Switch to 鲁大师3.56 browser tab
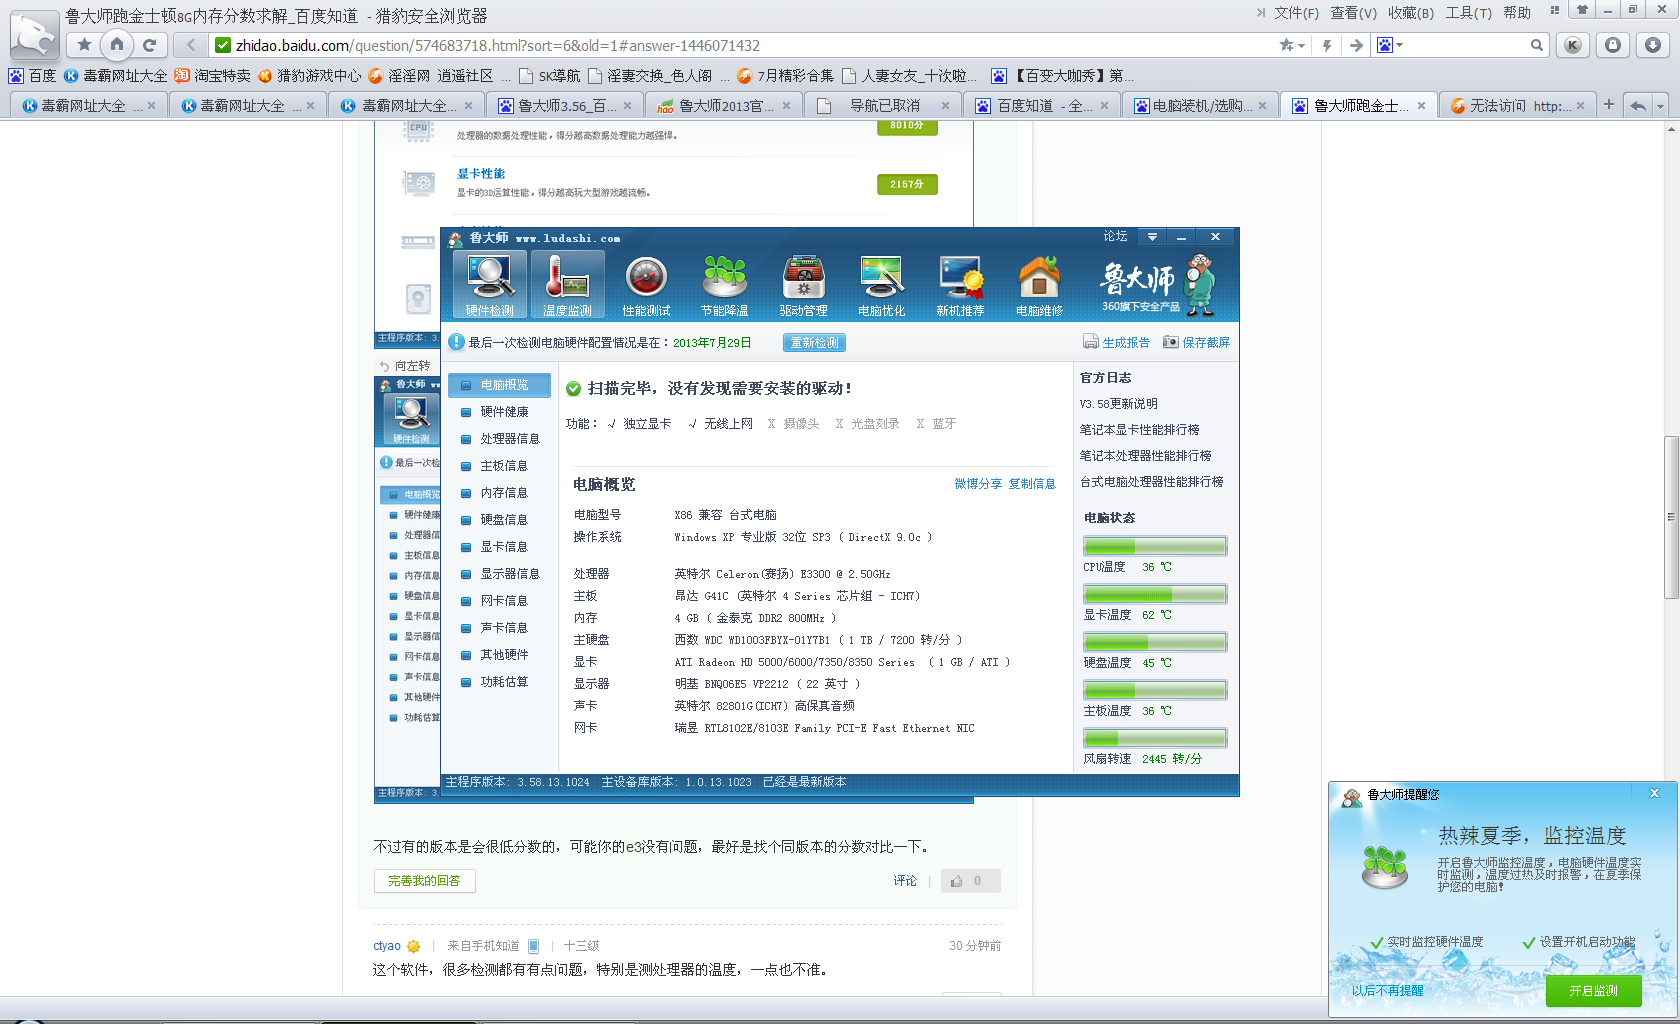 click(x=565, y=105)
